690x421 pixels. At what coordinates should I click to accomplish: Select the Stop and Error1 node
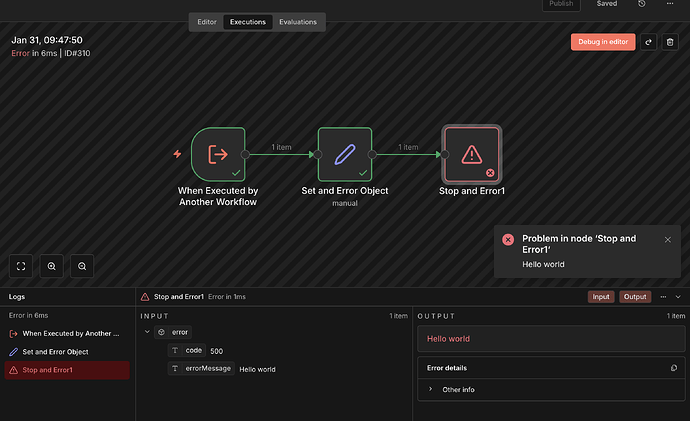click(x=471, y=155)
